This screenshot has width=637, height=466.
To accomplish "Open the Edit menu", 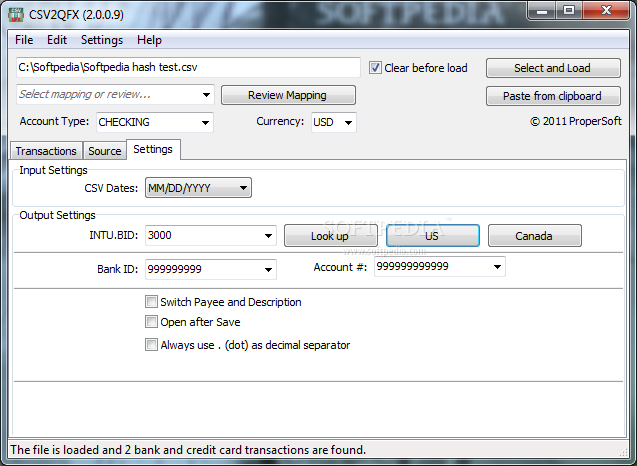I will coord(57,40).
